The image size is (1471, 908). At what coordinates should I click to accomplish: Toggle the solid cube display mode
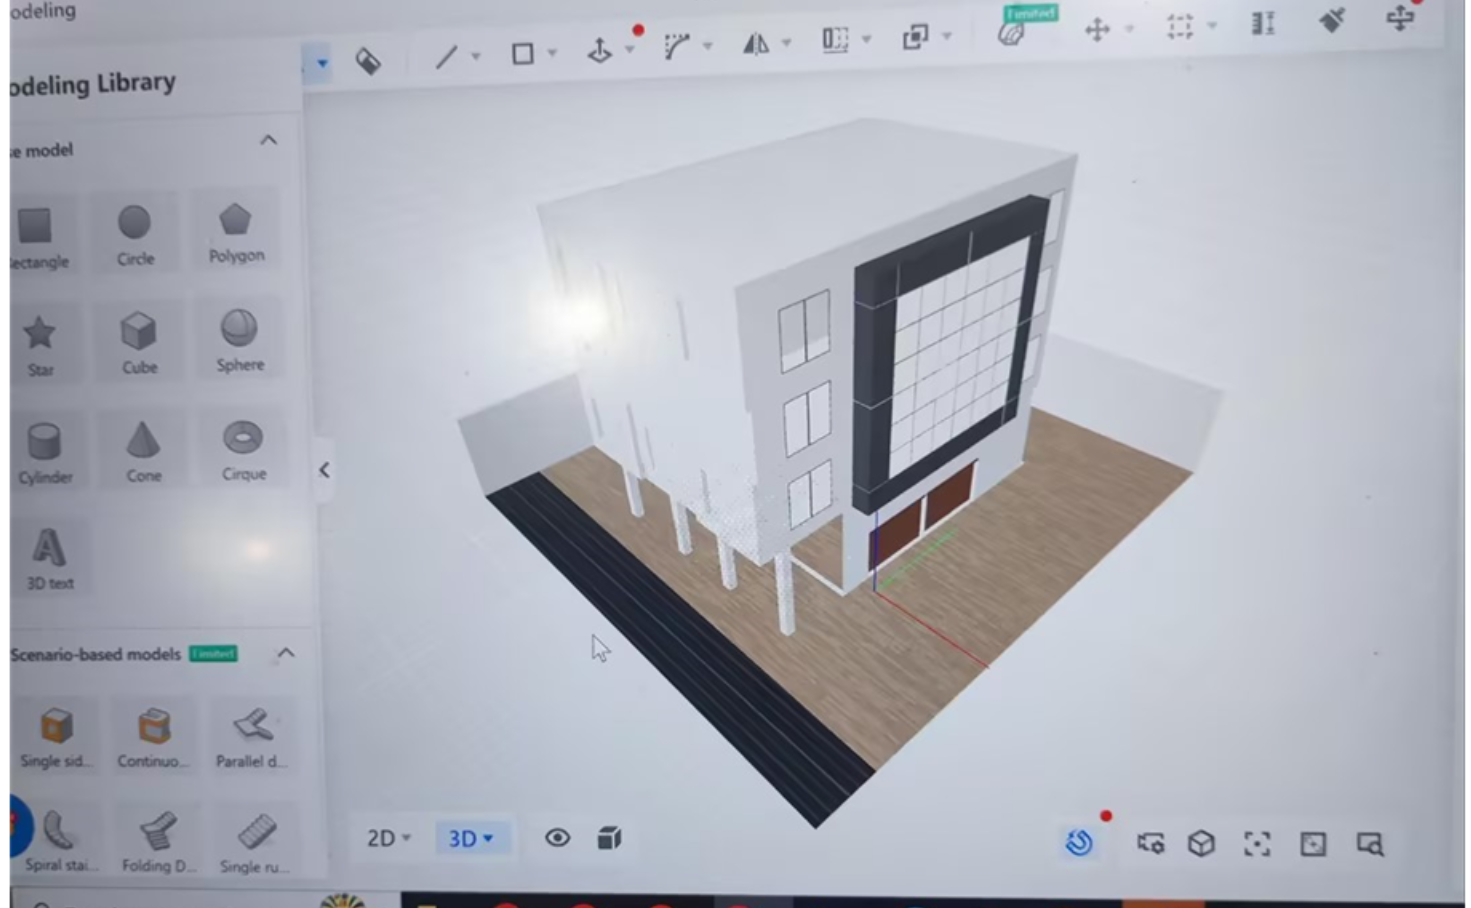click(609, 838)
